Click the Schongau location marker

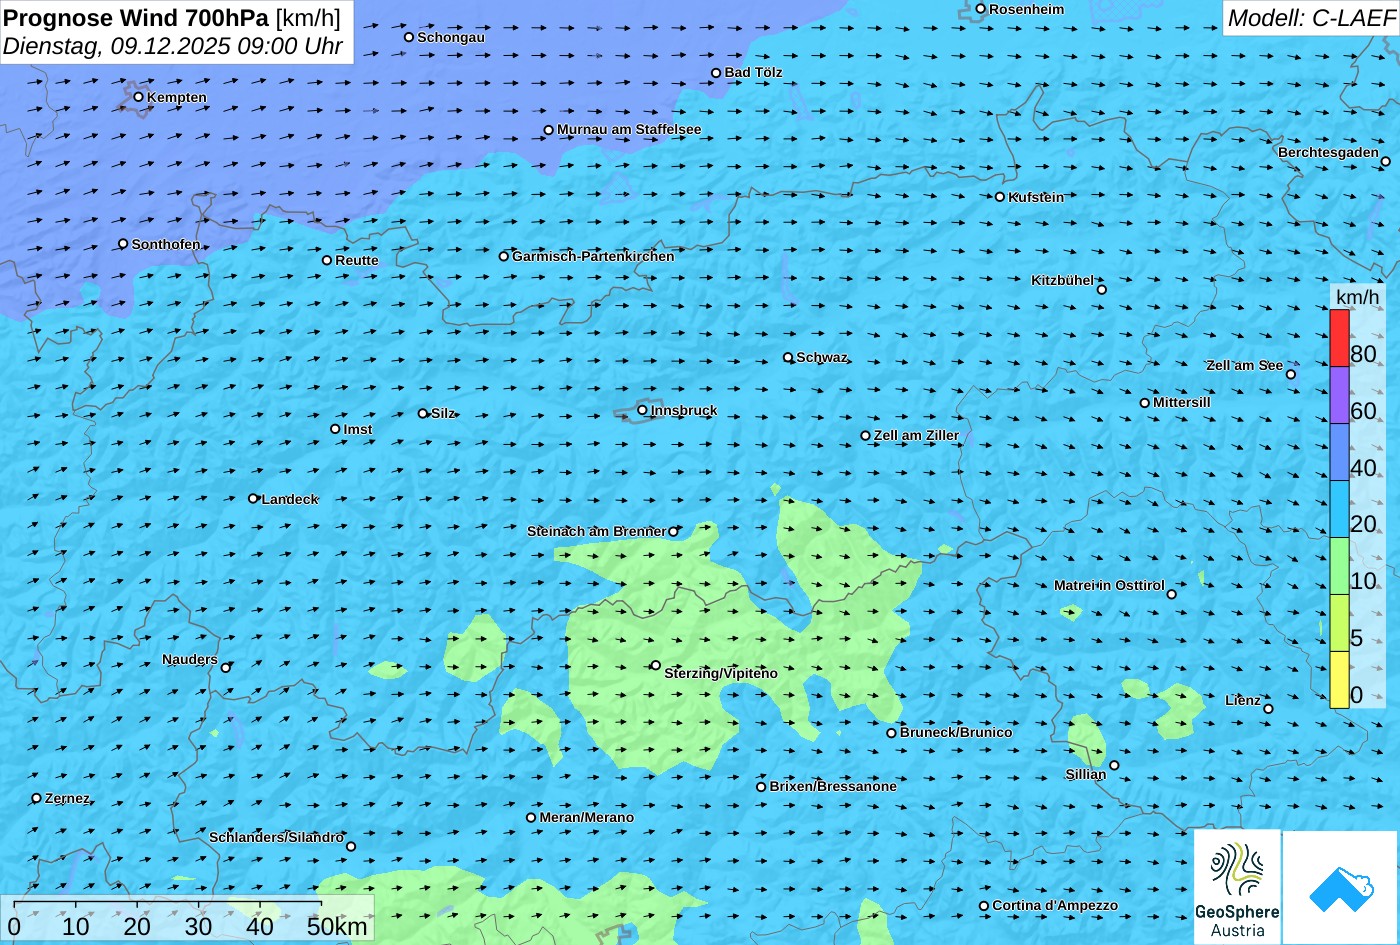coord(409,37)
